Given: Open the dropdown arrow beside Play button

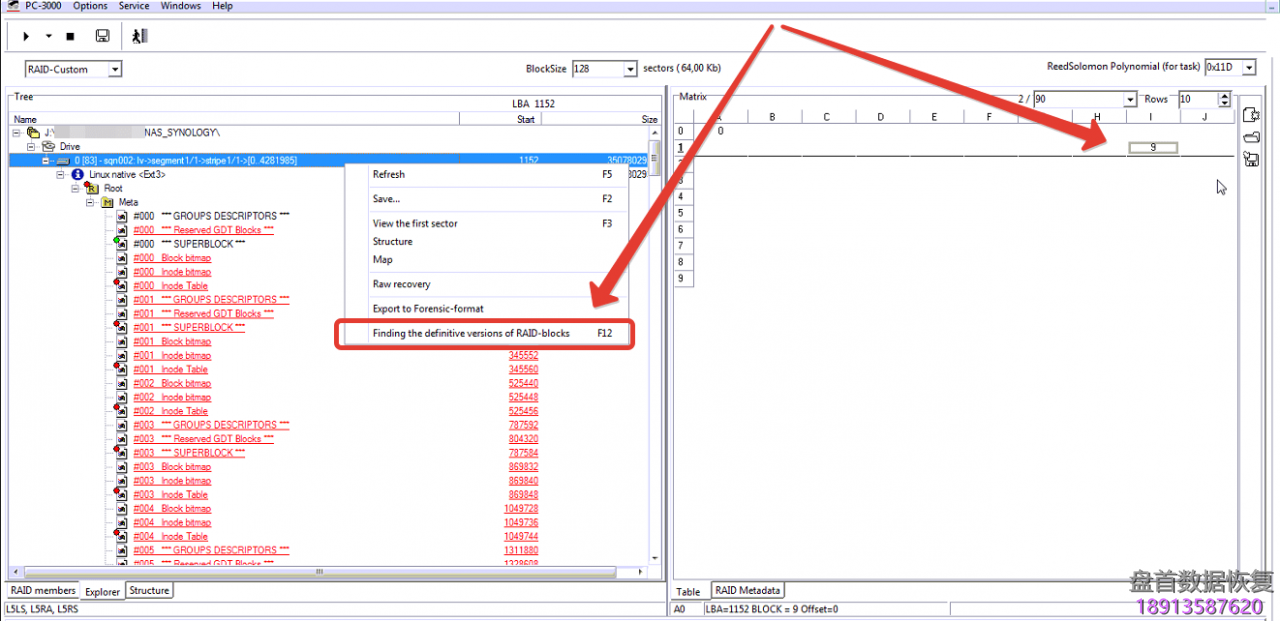Looking at the screenshot, I should 48,37.
